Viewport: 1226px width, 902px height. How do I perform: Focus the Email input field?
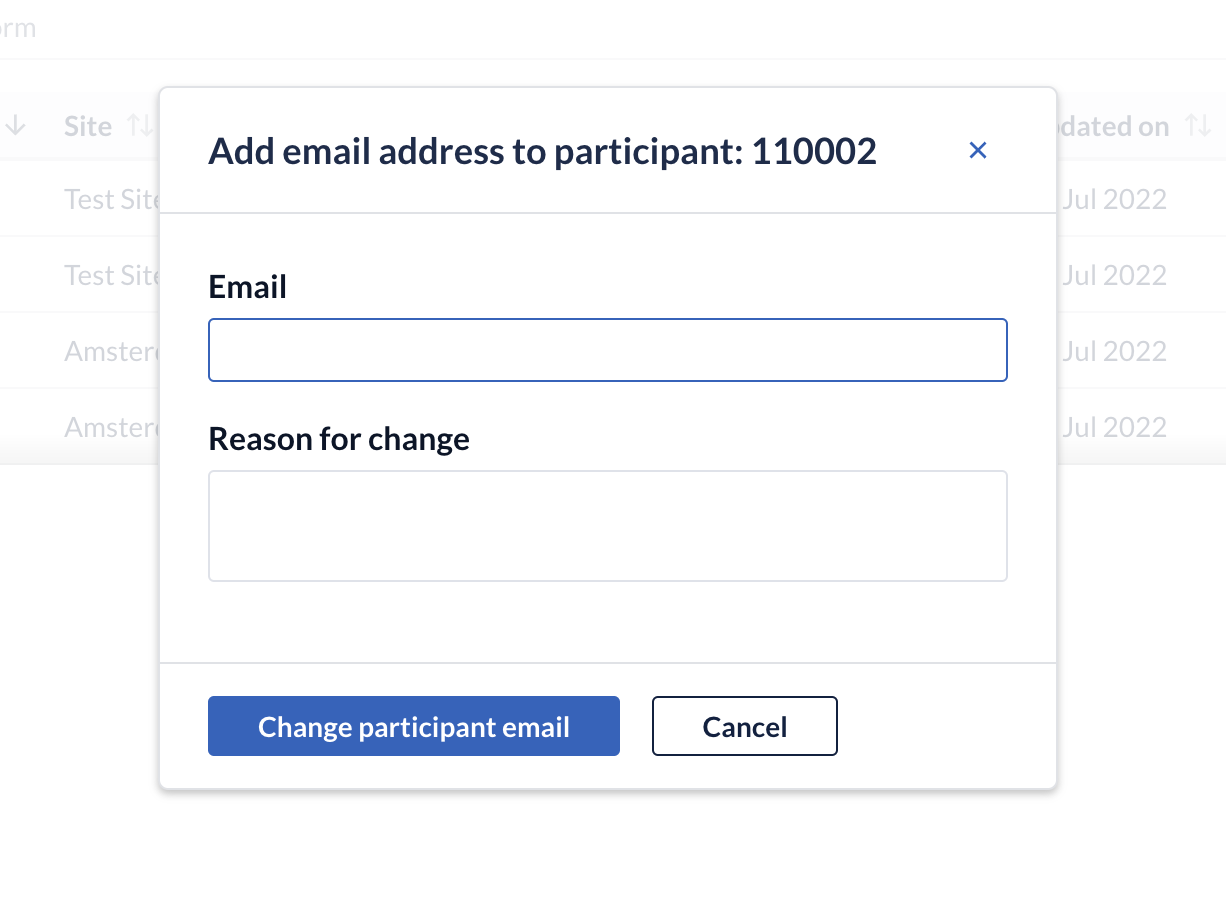click(607, 350)
